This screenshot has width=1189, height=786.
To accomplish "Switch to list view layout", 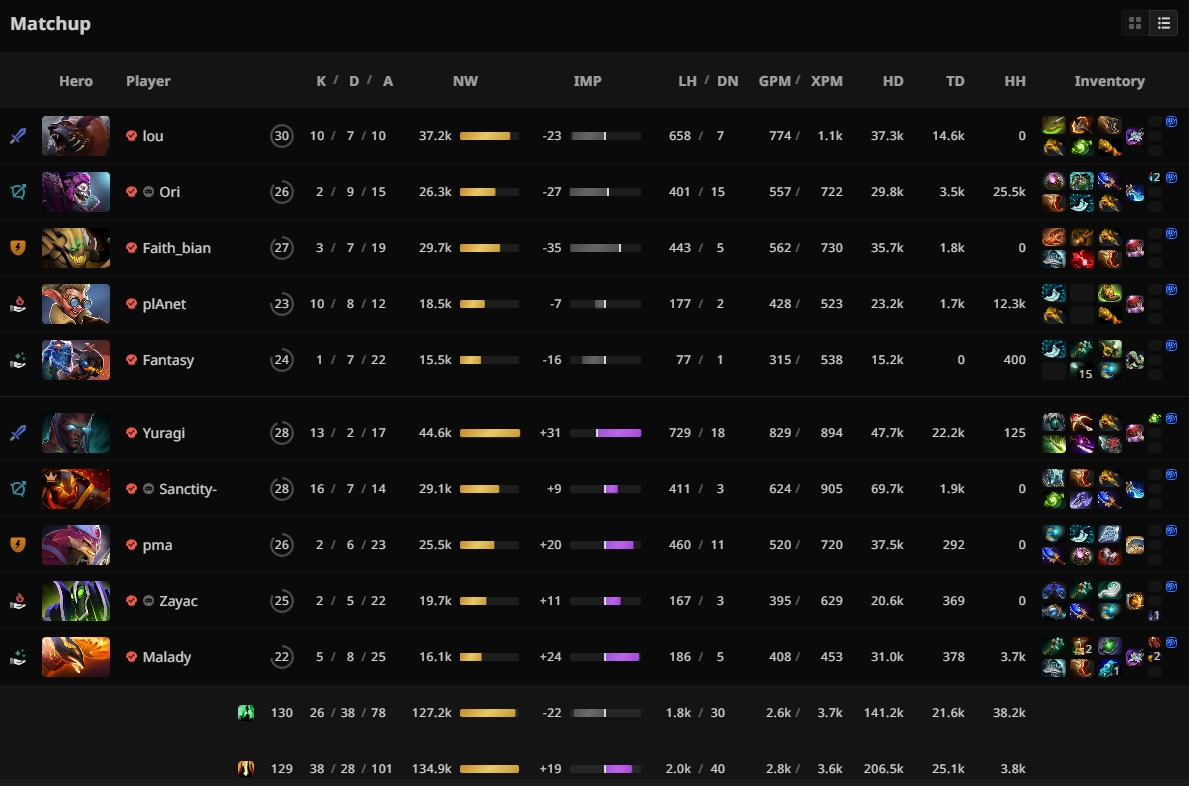I will point(1163,23).
